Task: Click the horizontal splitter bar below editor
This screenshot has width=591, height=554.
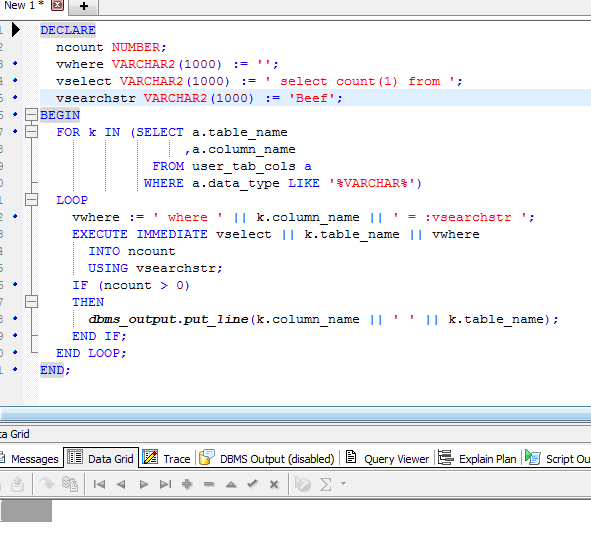Action: coord(296,415)
